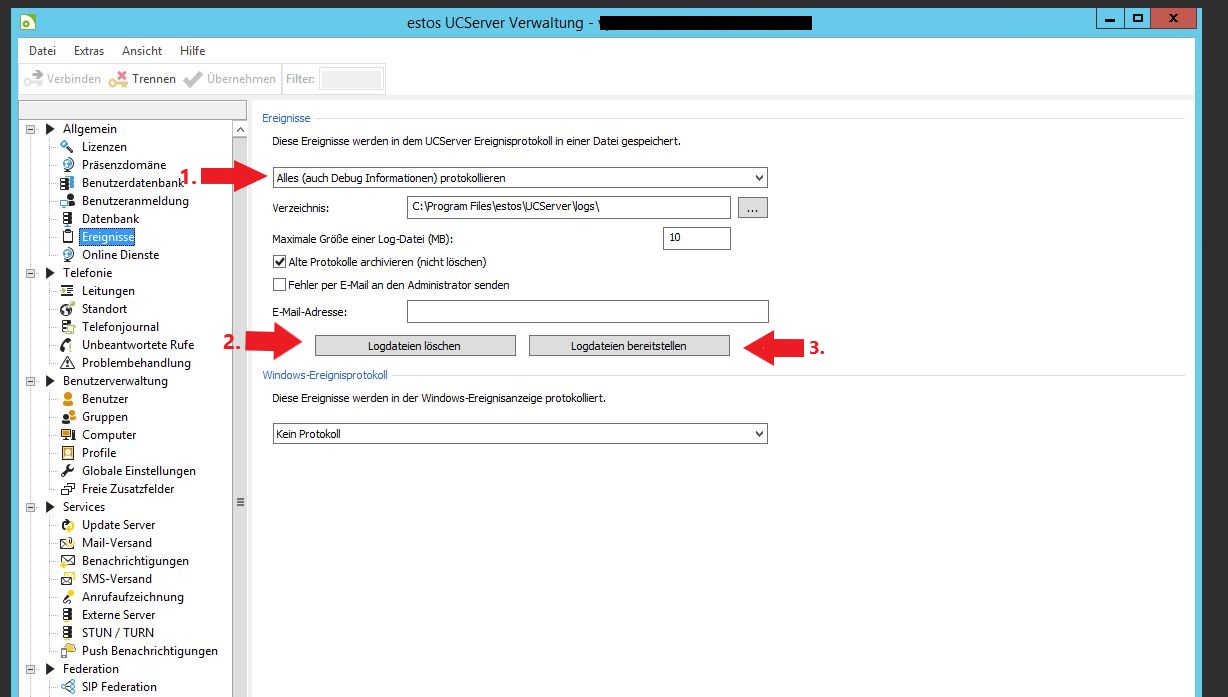
Task: Click the Services tree label
Action: (84, 507)
